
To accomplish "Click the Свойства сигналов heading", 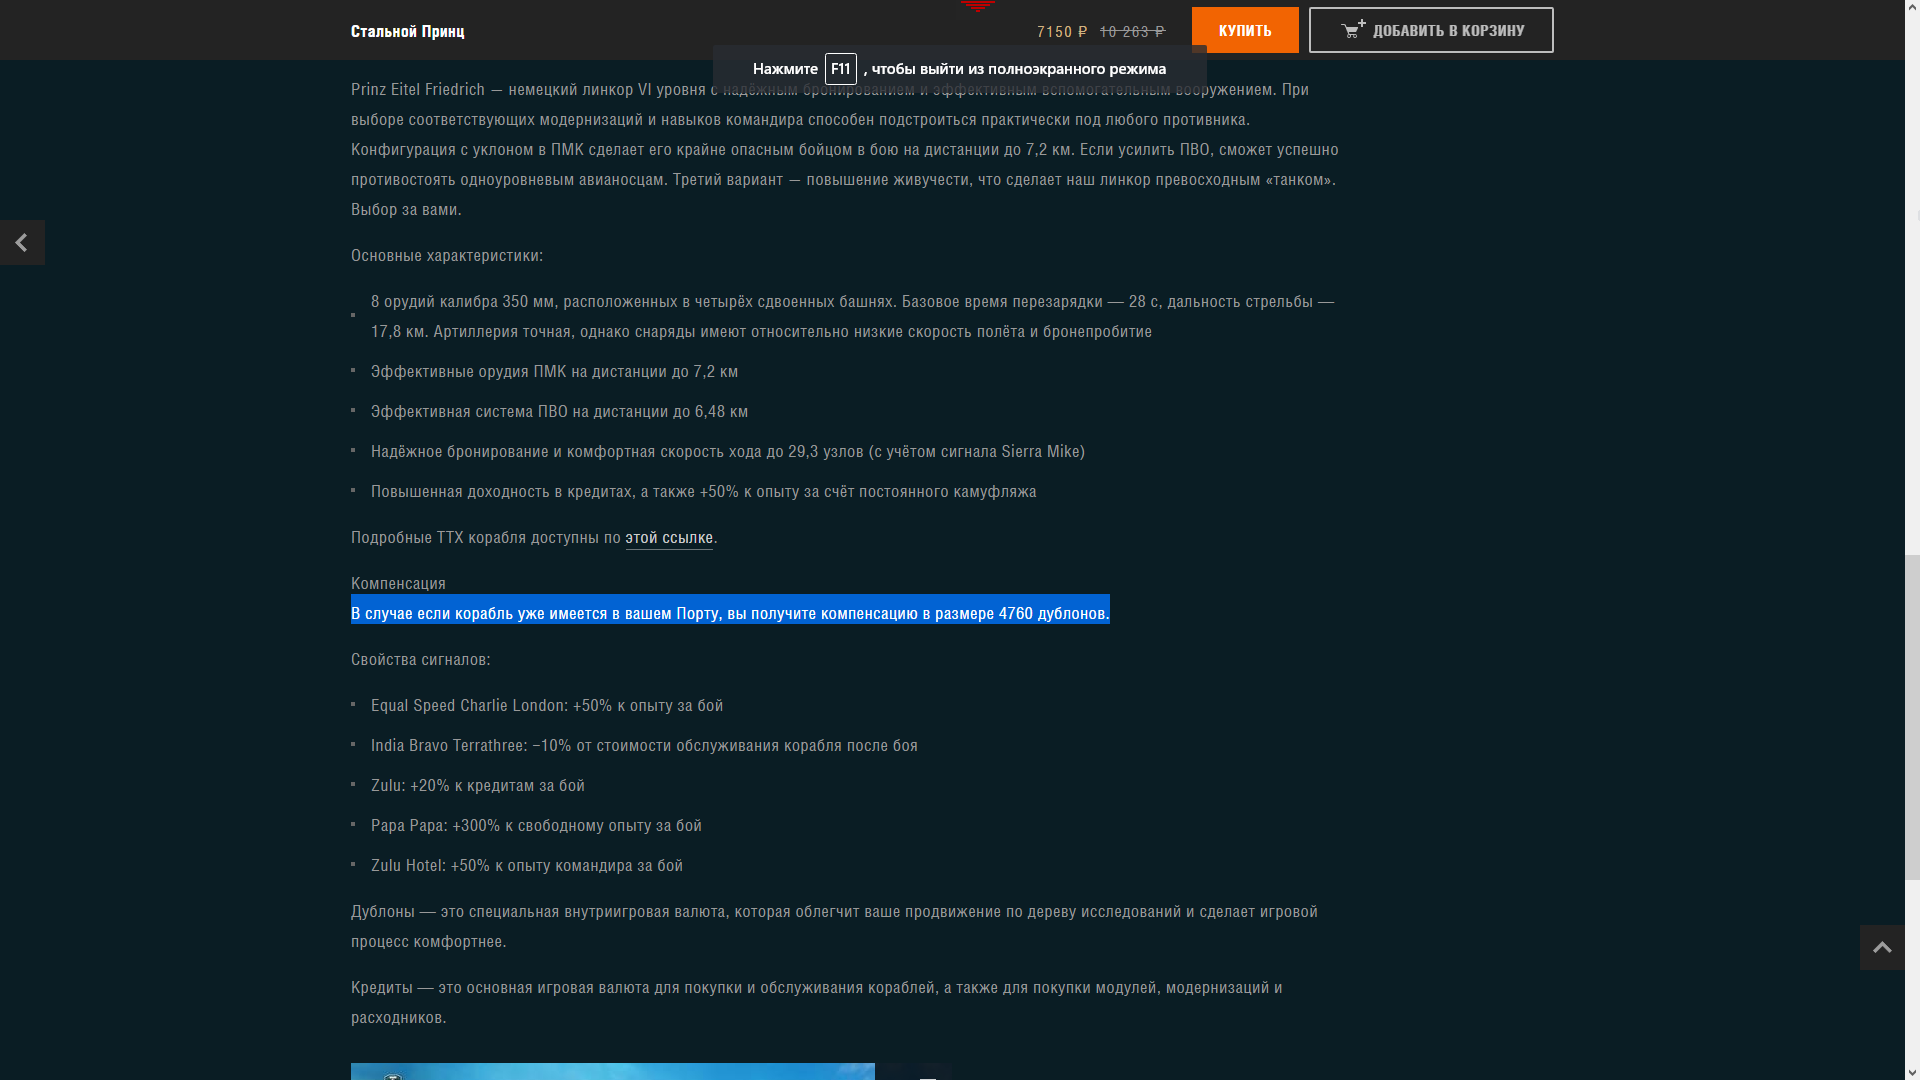I will pos(421,659).
